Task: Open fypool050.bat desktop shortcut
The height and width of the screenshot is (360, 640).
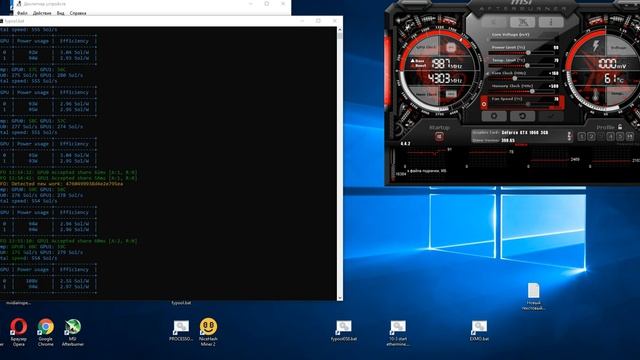Action: click(344, 331)
